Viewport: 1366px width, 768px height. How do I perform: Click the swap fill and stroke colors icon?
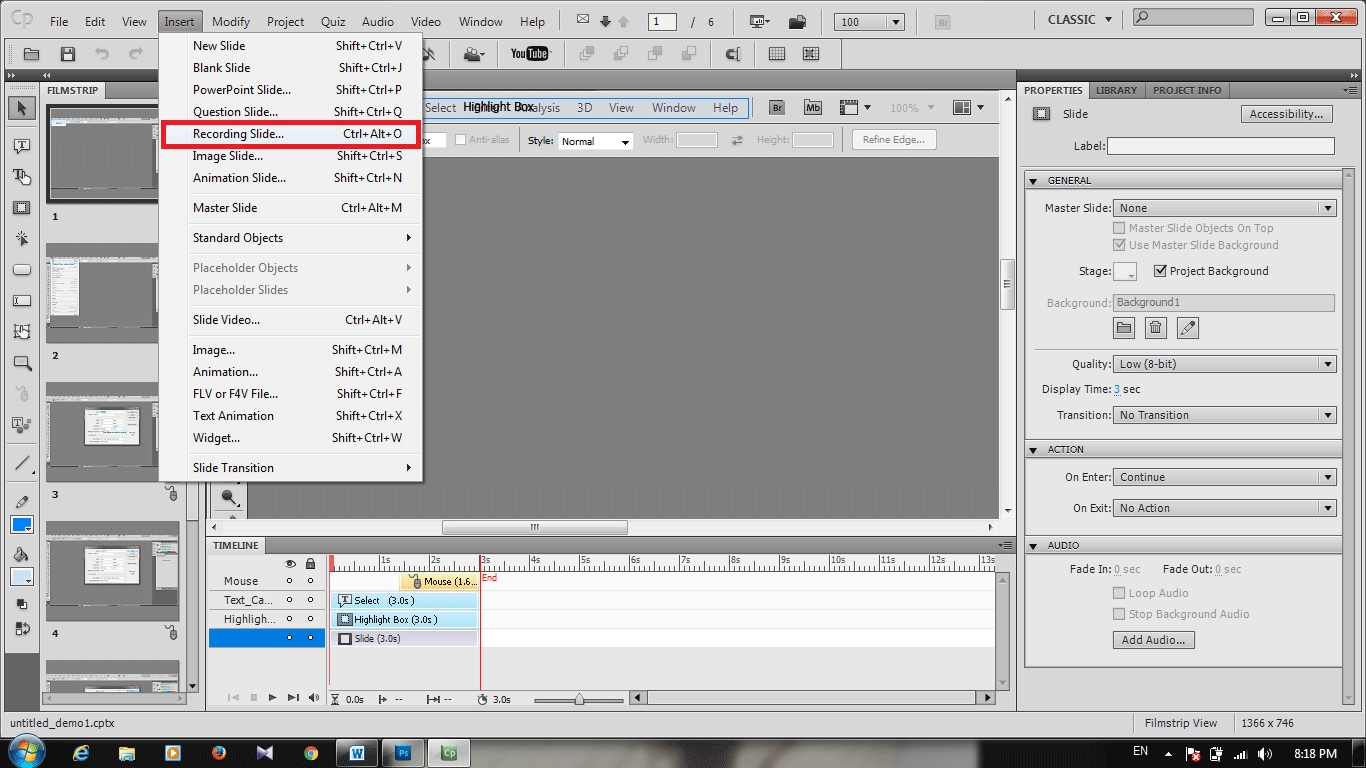21,628
